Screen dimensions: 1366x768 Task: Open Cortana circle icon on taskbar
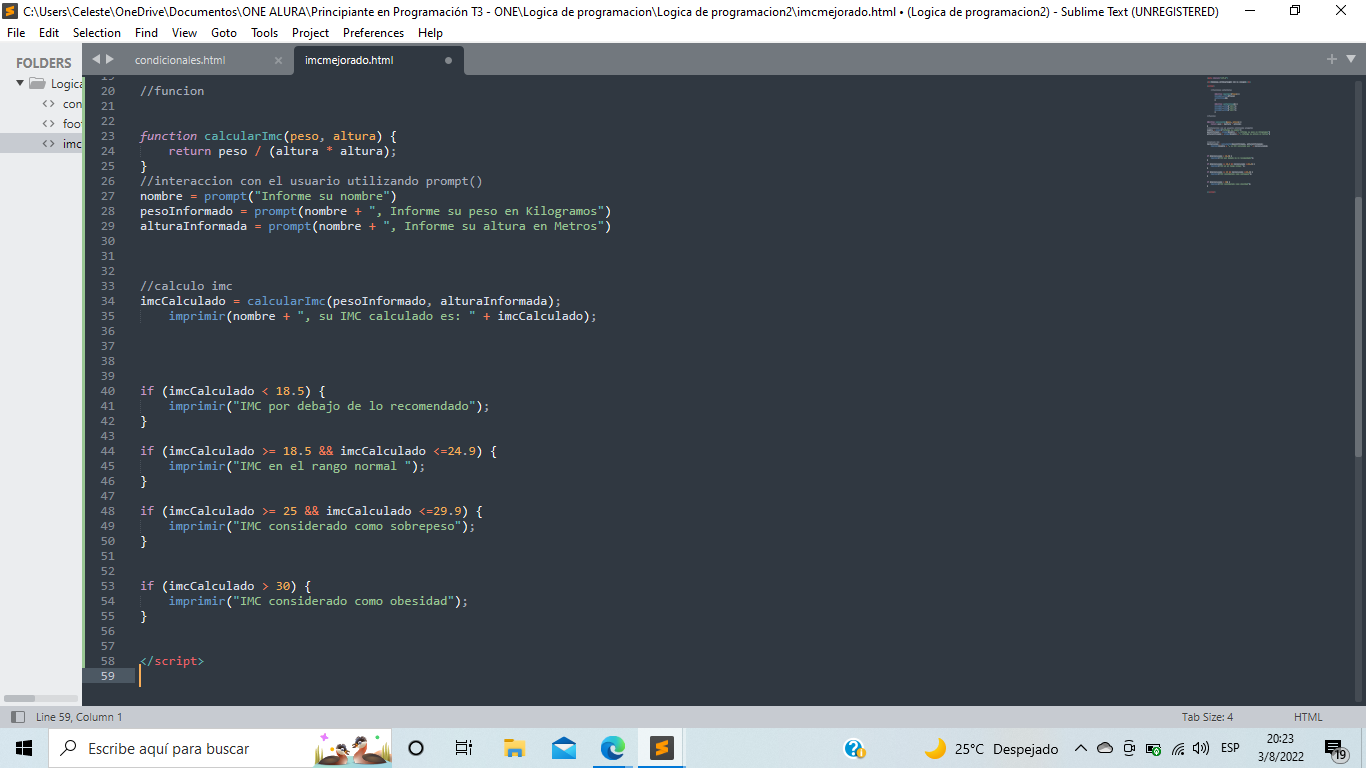pos(416,748)
